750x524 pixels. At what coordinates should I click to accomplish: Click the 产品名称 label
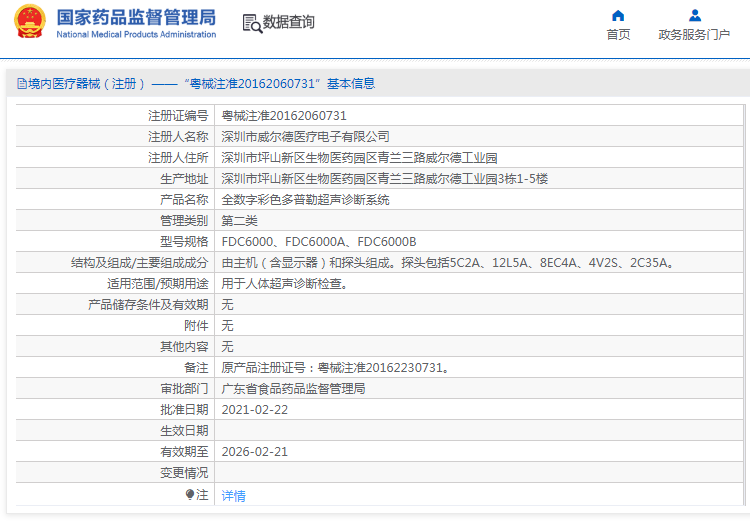pos(184,200)
